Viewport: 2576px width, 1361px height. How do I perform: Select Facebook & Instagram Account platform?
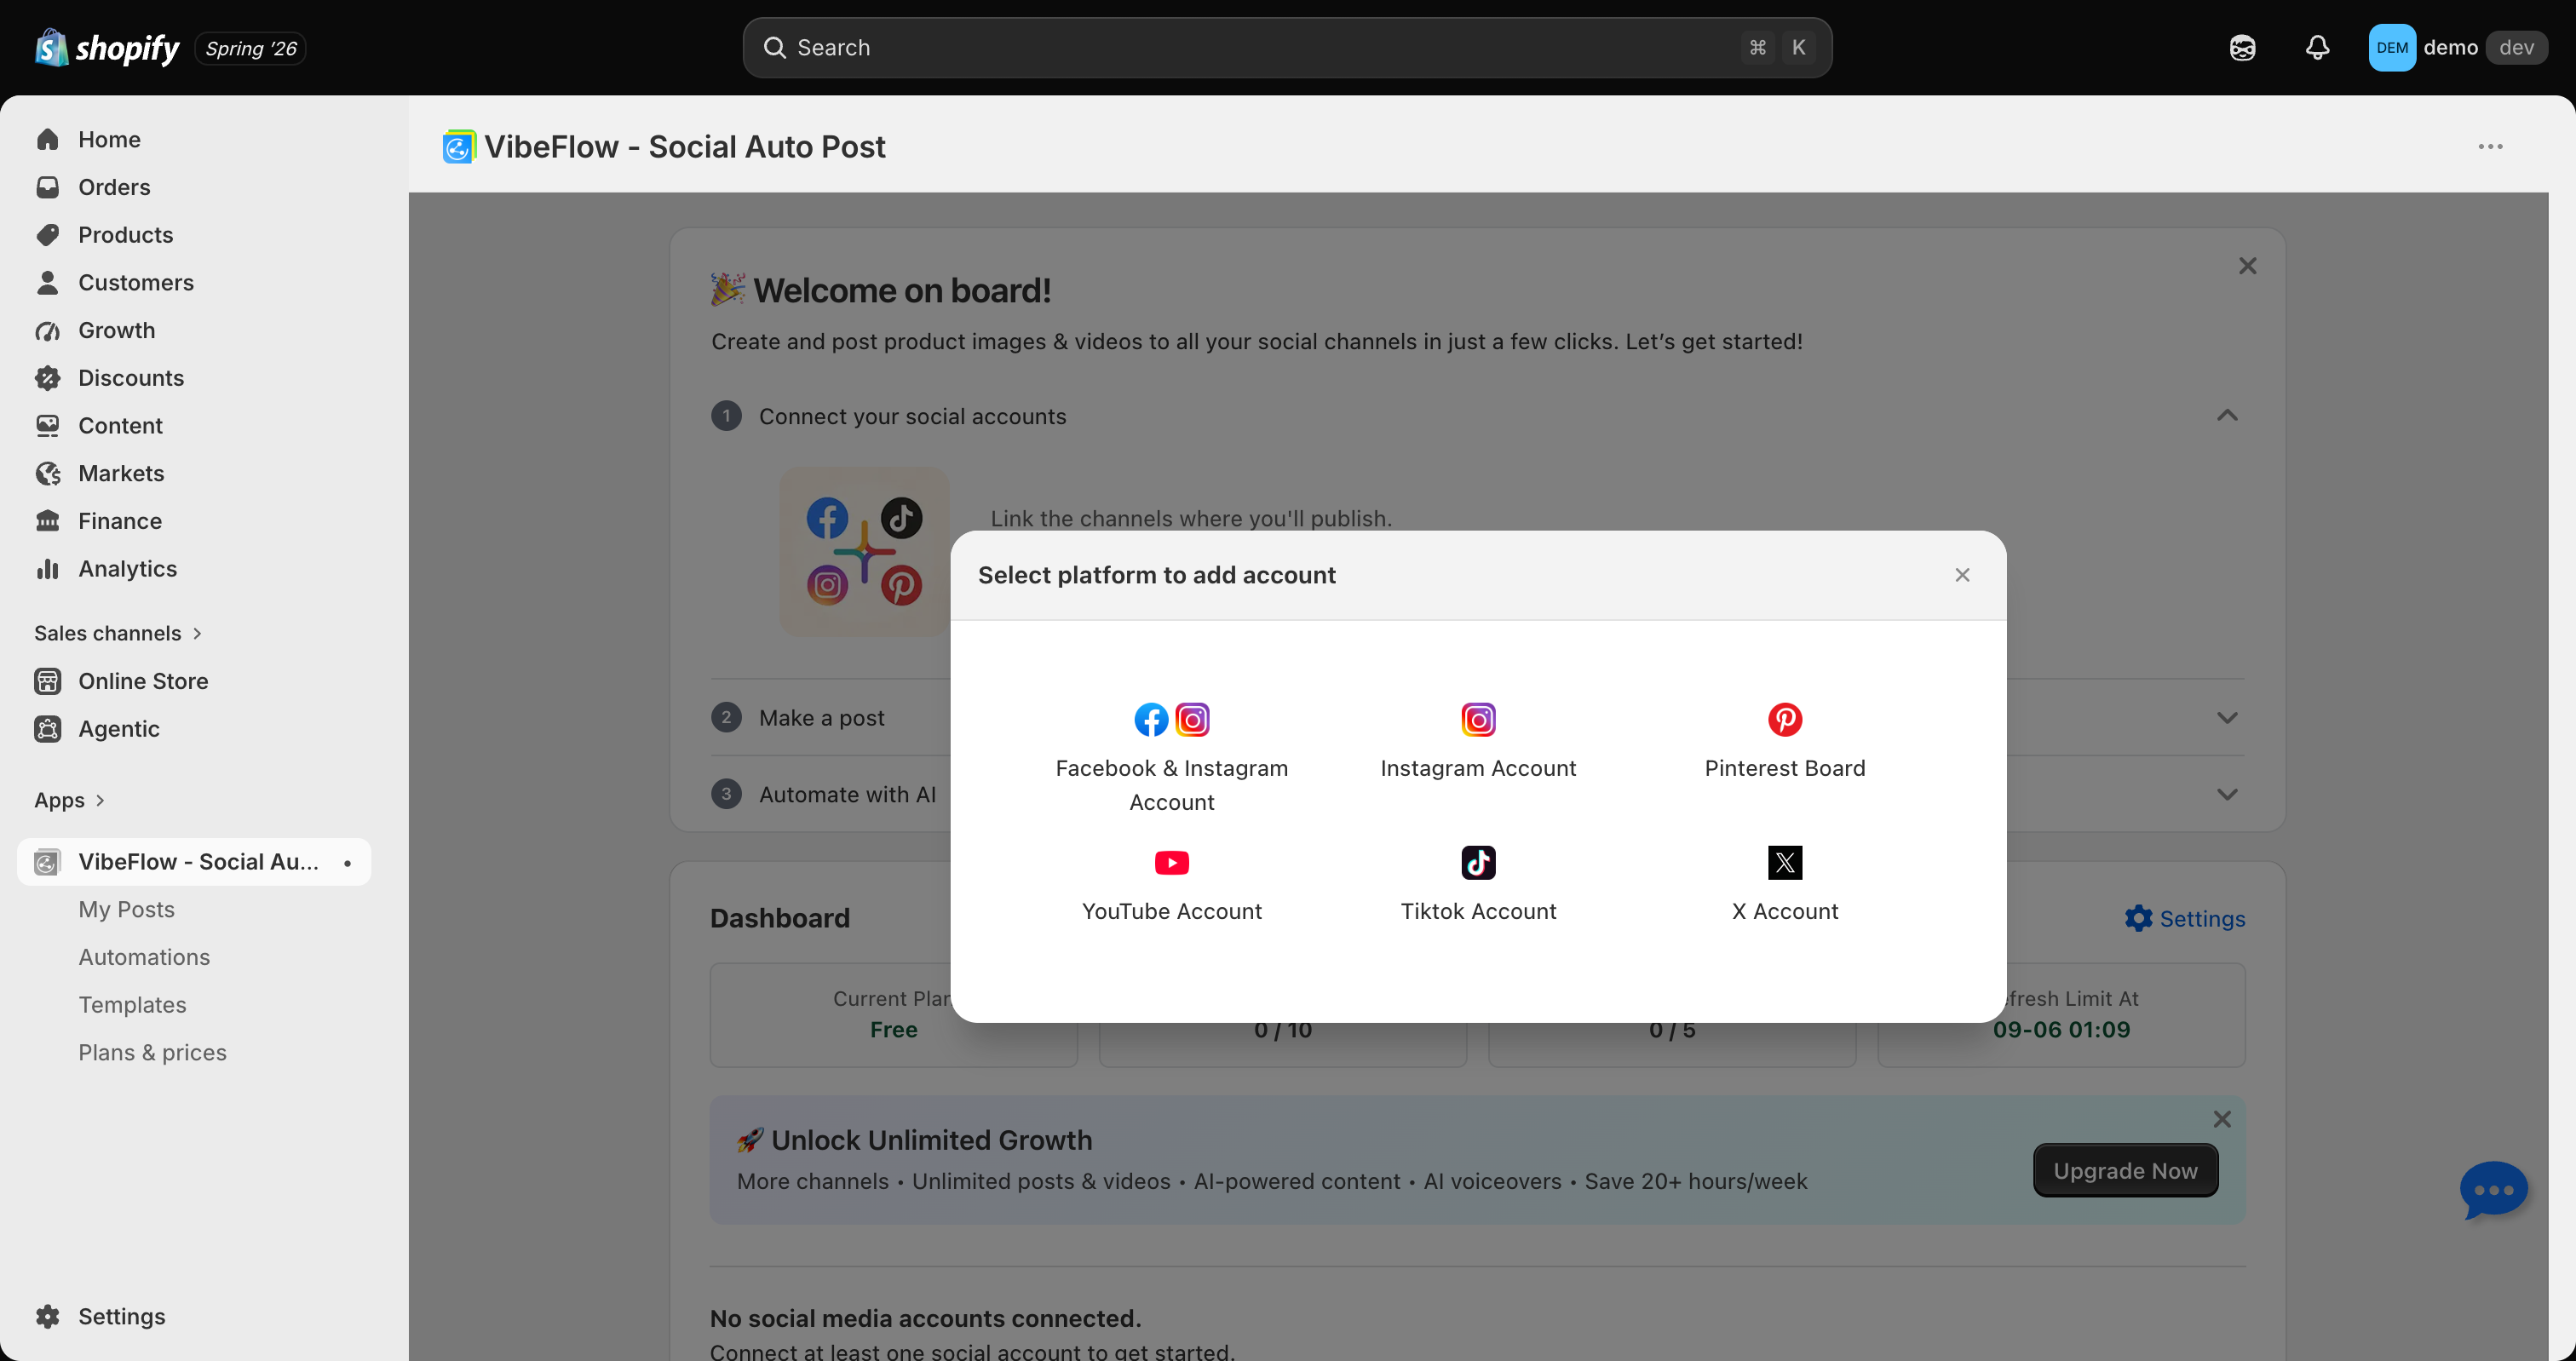[1171, 758]
